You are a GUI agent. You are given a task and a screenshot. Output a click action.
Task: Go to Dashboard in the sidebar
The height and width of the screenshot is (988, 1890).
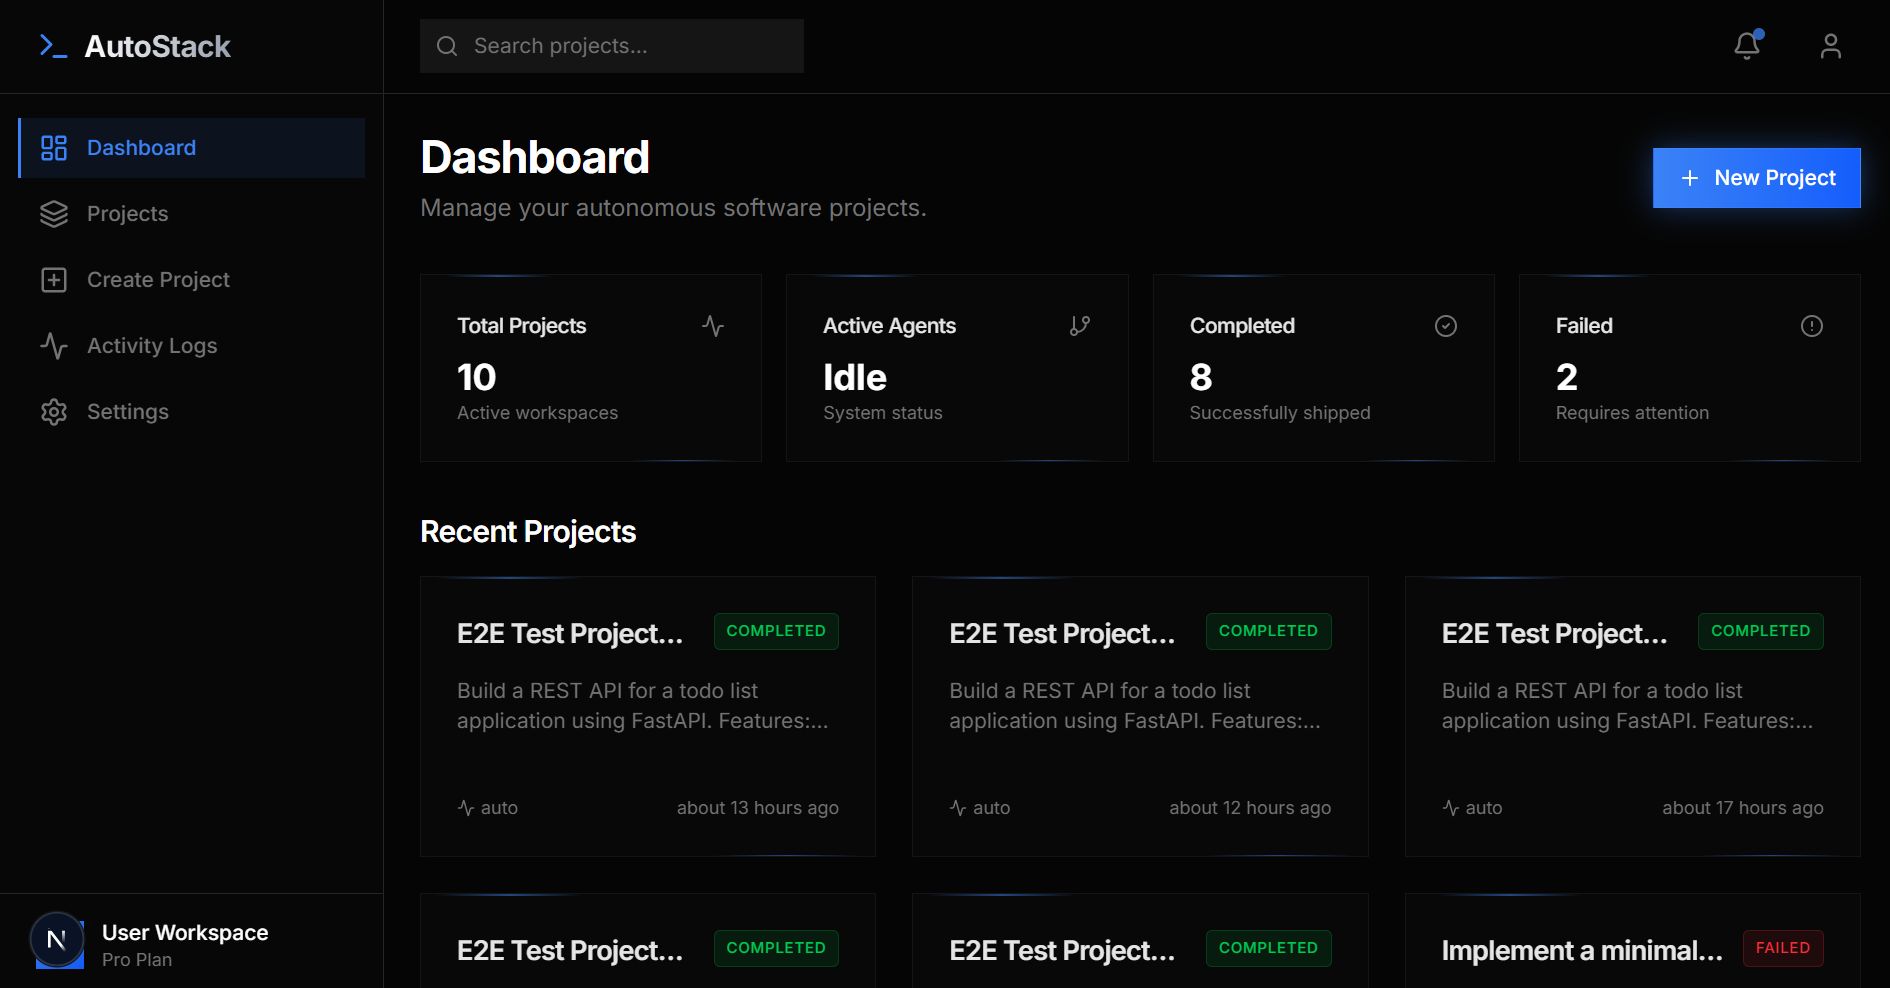tap(192, 148)
